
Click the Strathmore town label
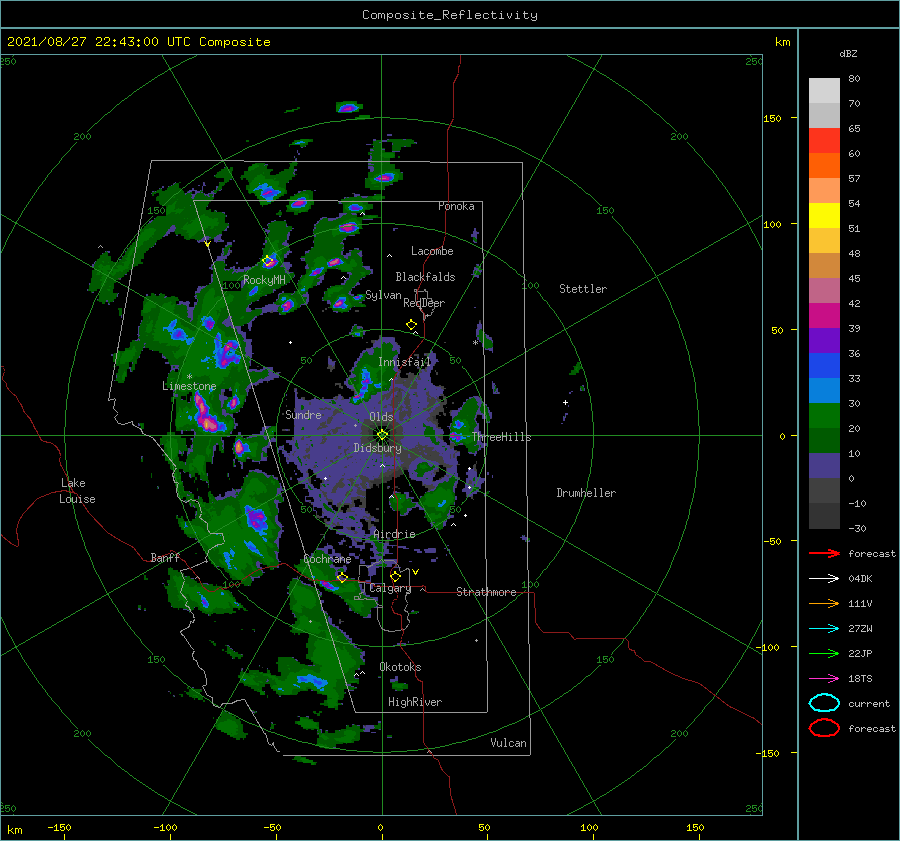(x=486, y=592)
